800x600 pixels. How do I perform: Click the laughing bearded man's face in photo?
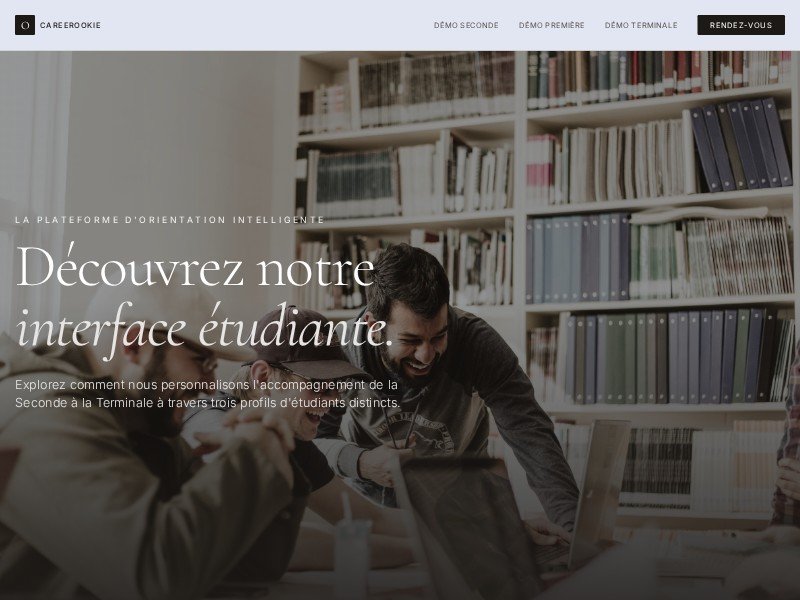tap(412, 342)
